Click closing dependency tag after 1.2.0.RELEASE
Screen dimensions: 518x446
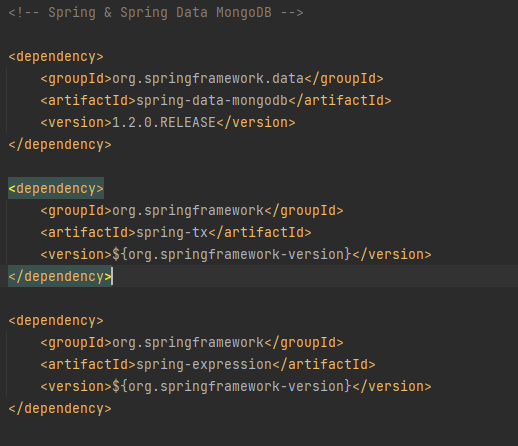pyautogui.click(x=60, y=145)
